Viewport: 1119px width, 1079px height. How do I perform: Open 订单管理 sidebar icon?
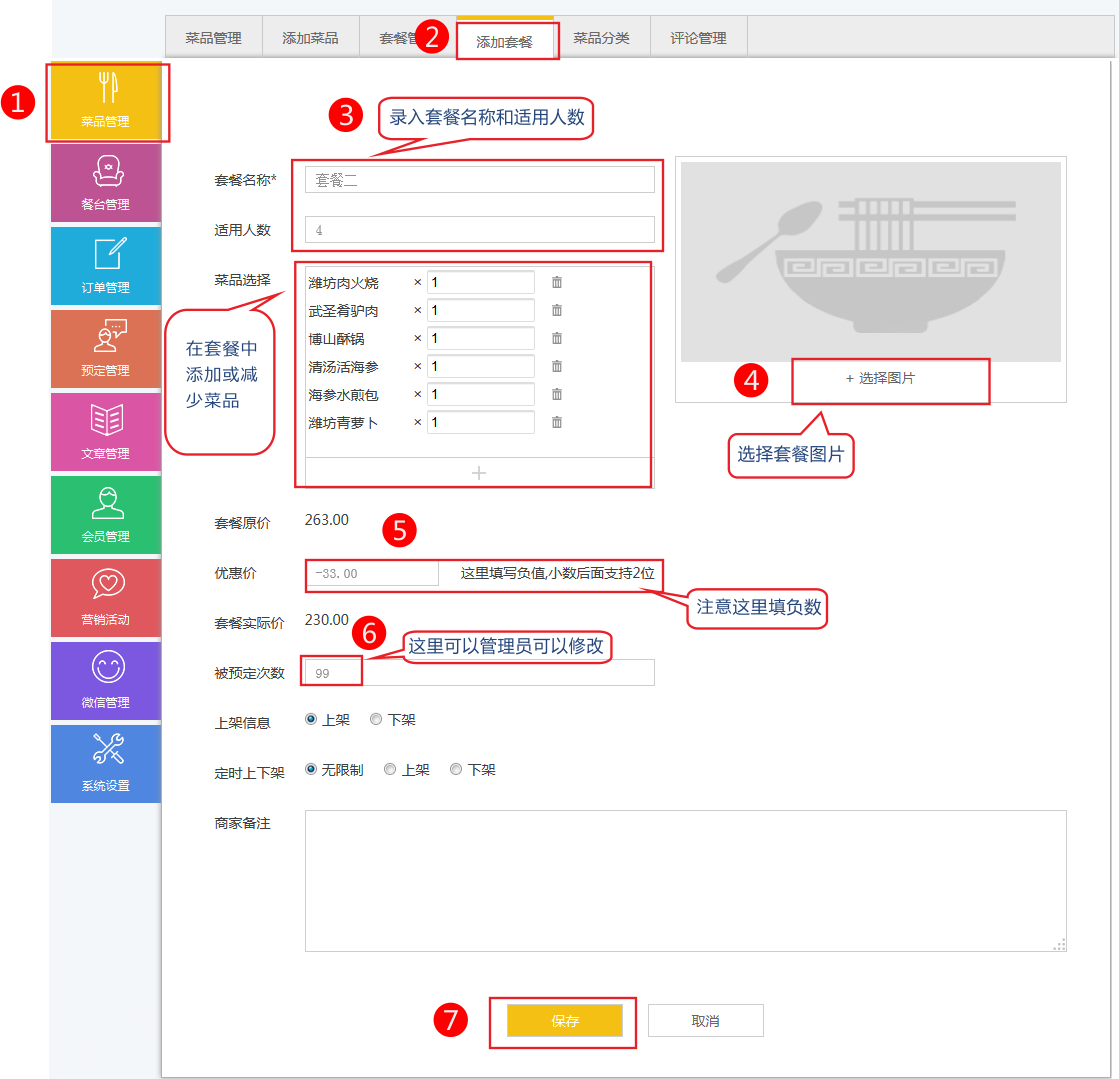pos(105,265)
